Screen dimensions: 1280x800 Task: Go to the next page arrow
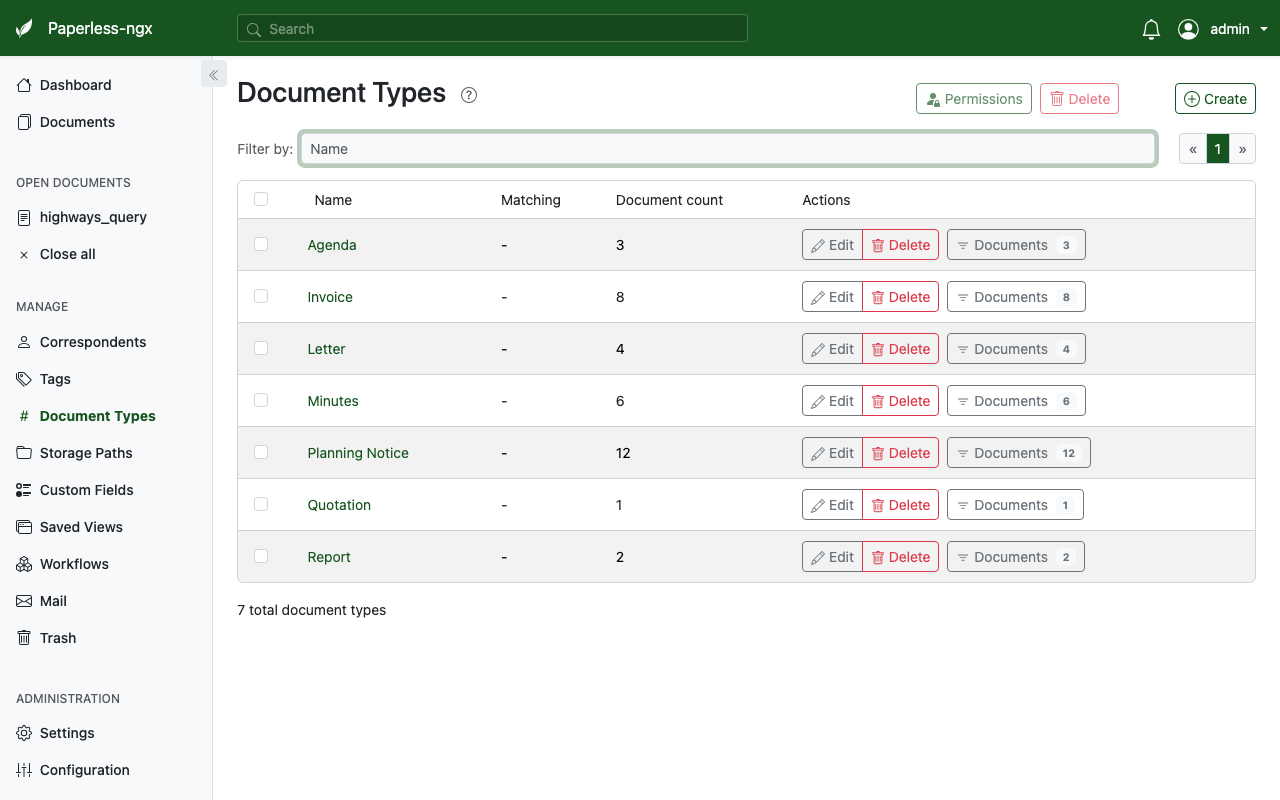tap(1243, 149)
